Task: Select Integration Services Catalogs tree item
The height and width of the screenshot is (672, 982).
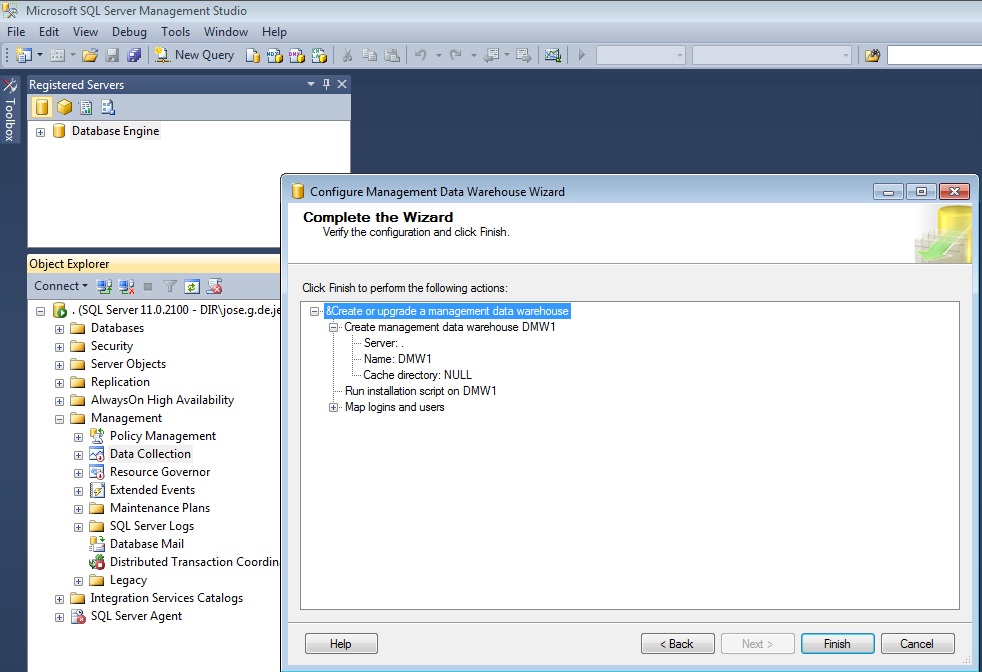Action: (167, 598)
